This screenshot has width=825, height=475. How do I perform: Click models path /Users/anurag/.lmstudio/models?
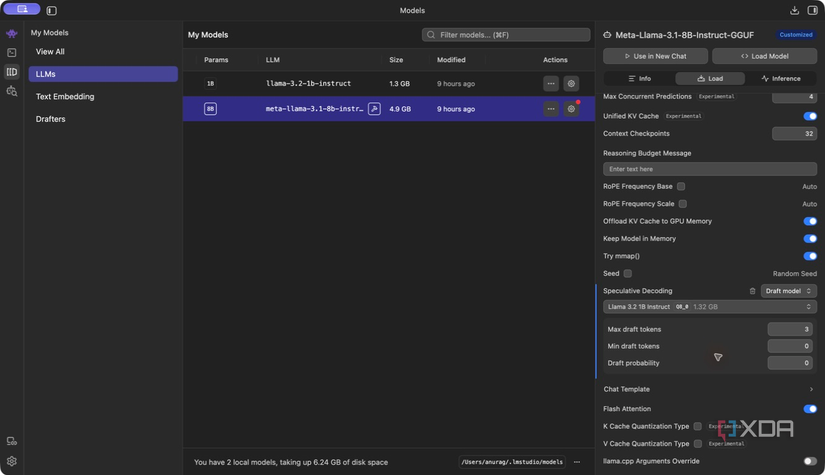pos(512,462)
